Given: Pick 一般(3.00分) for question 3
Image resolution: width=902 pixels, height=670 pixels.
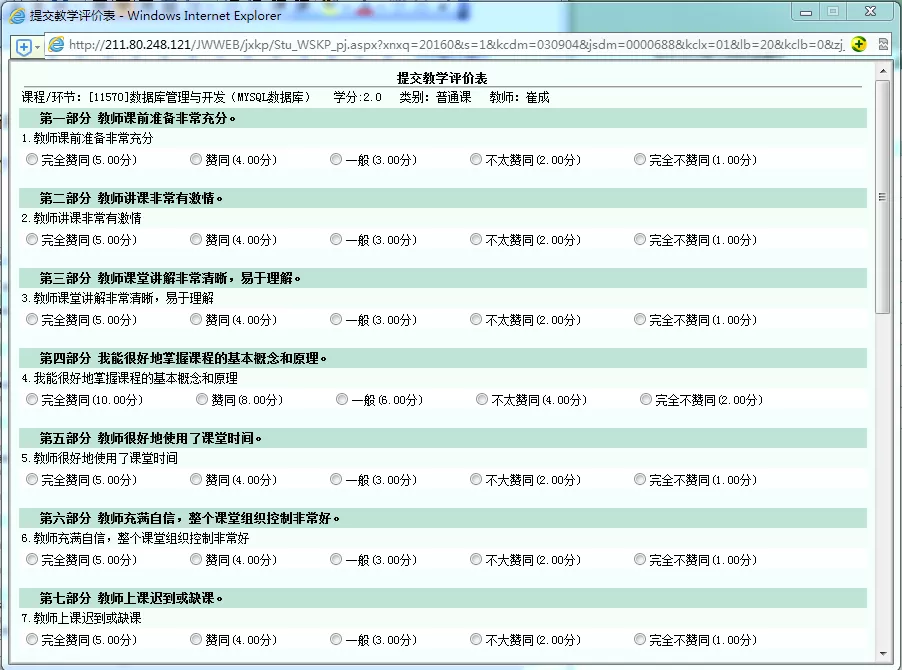Looking at the screenshot, I should coord(336,320).
